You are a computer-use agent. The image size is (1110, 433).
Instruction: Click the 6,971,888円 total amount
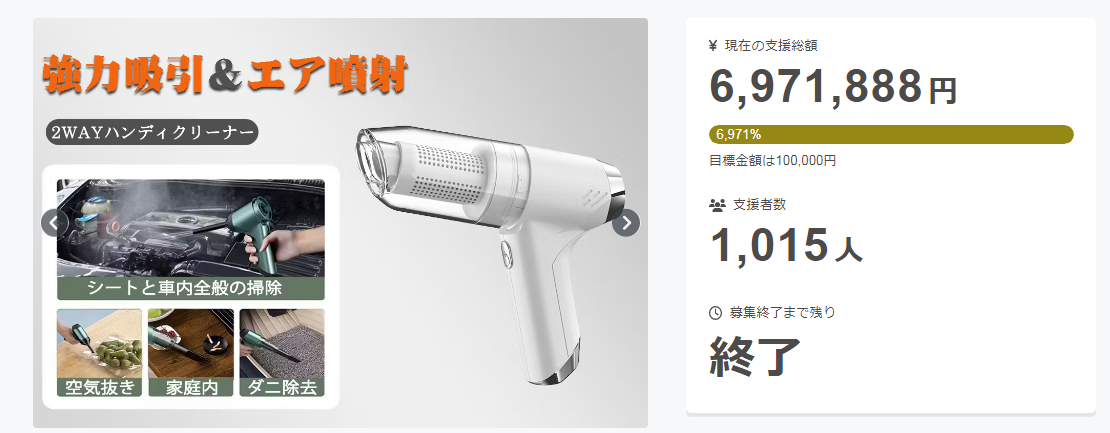833,87
